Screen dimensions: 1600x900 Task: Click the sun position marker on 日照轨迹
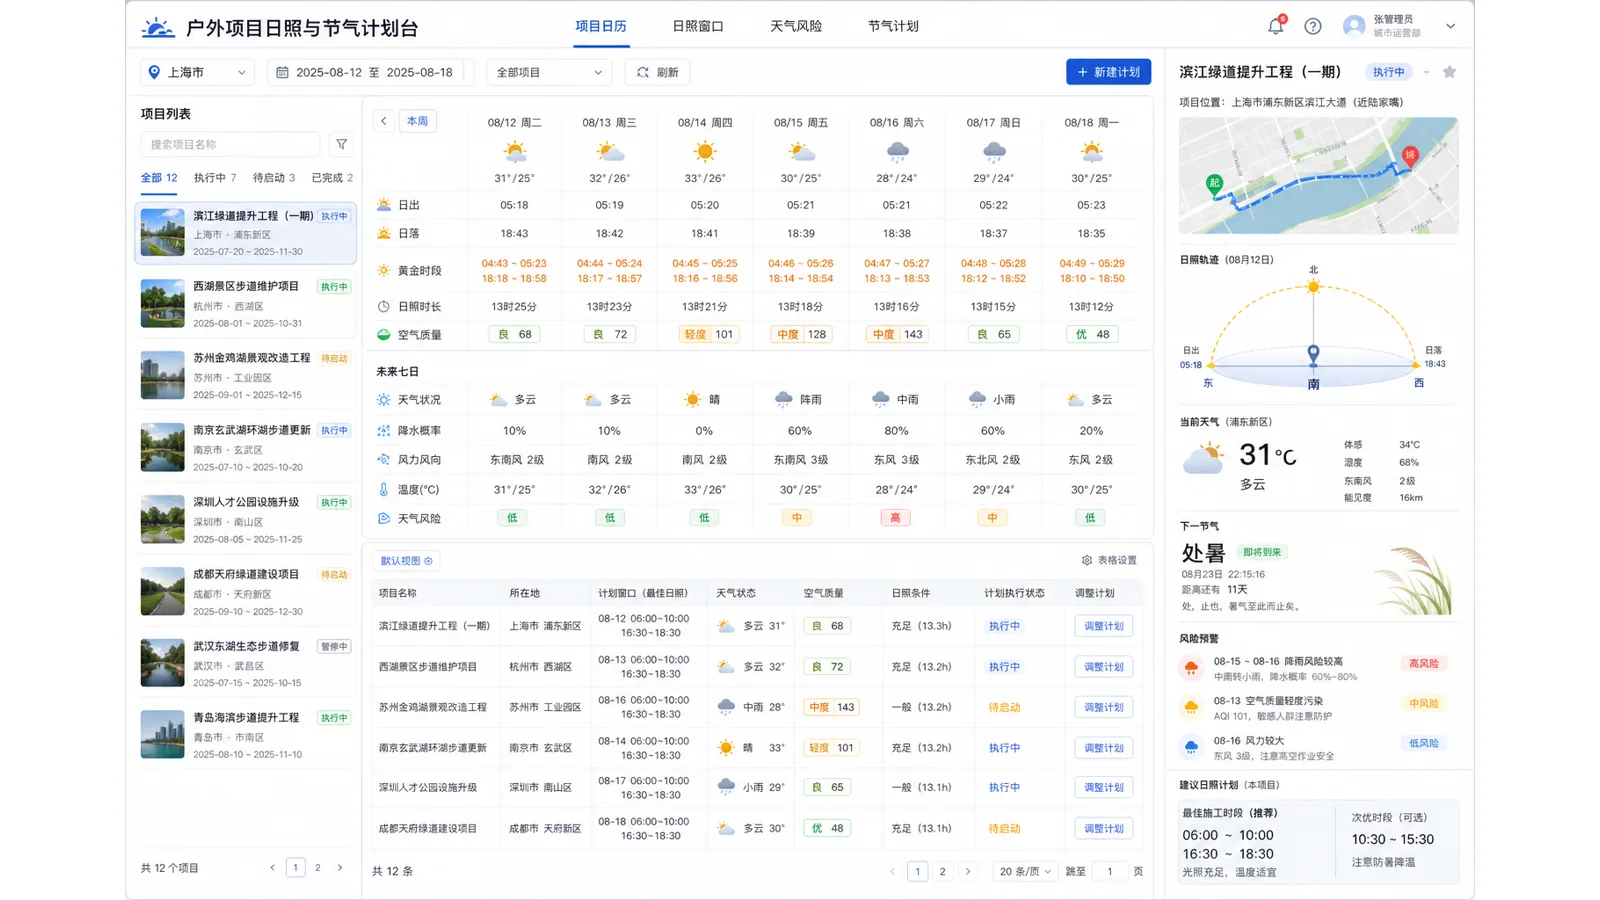click(1314, 287)
